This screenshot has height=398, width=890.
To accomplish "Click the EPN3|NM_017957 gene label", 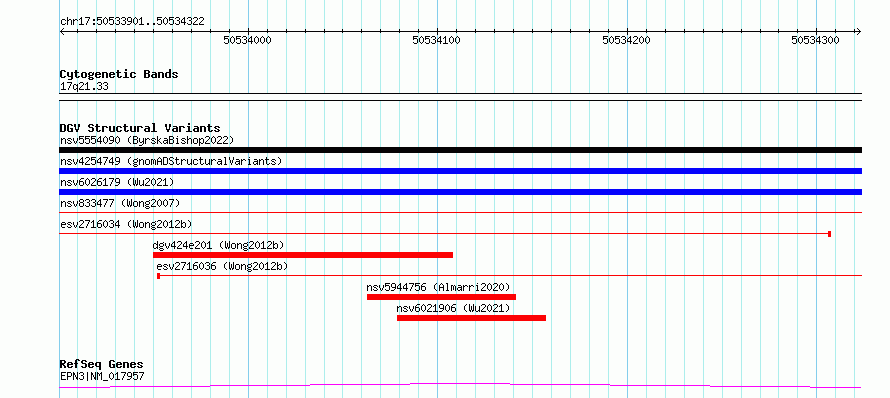I will [x=102, y=376].
